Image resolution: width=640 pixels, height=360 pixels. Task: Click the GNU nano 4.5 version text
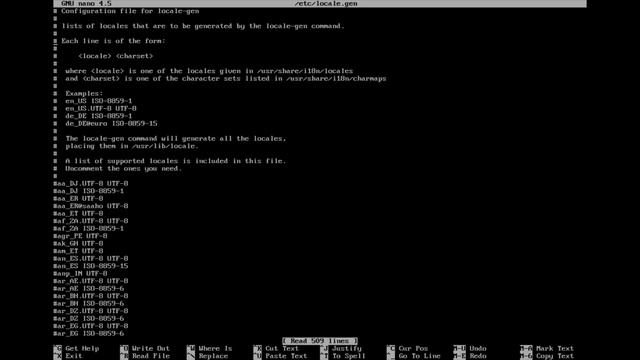click(86, 3)
